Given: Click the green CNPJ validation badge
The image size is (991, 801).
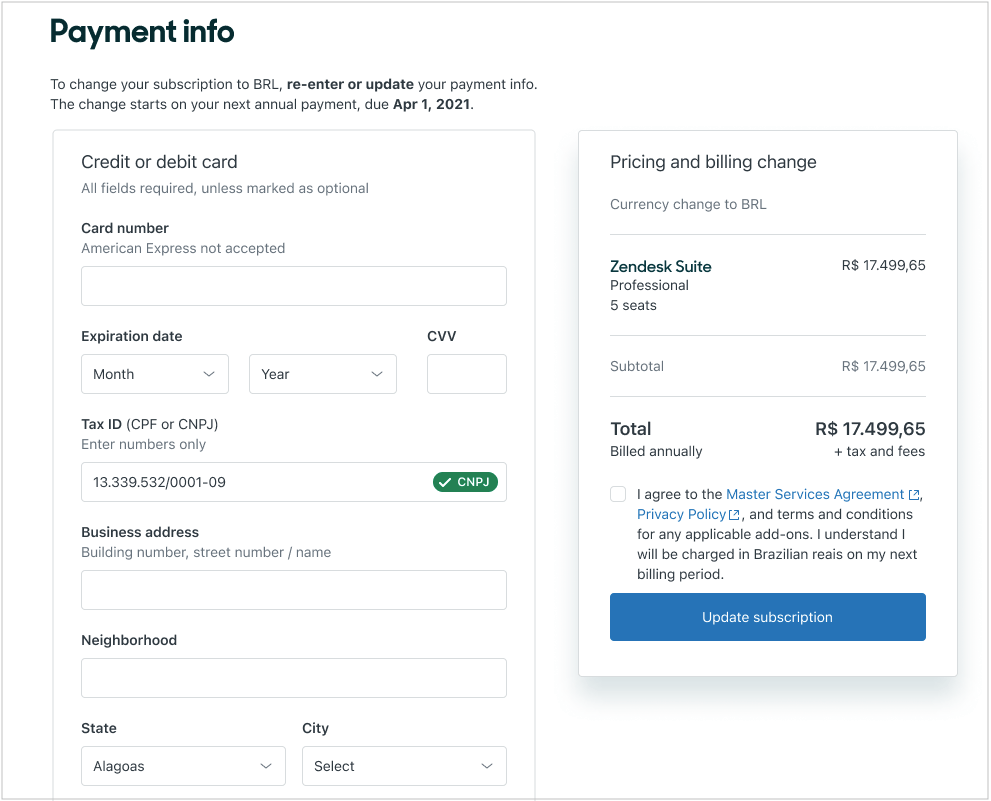Looking at the screenshot, I should (x=465, y=481).
